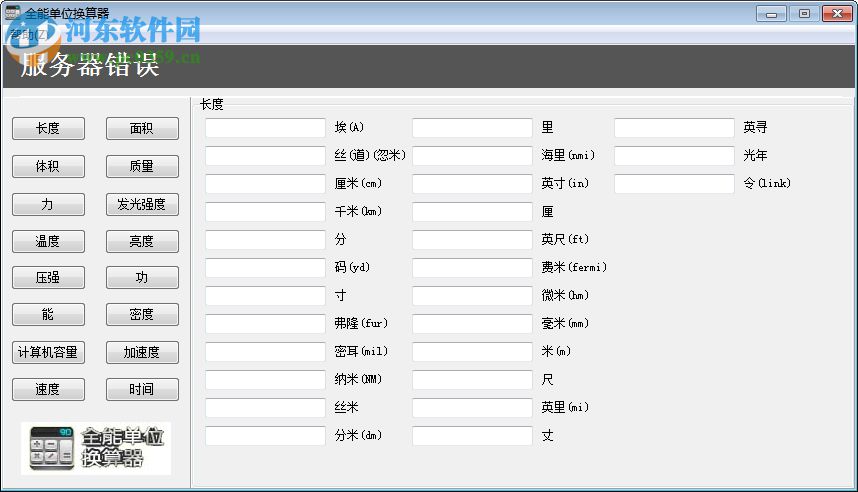The image size is (858, 492).
Task: Switch to 速度 conversion
Action: 48,390
